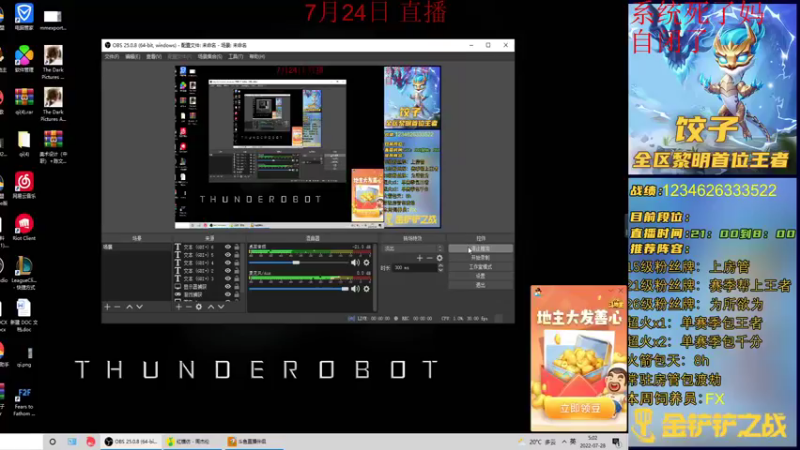This screenshot has height=450, width=800.
Task: Open the 场景集合(S) menu in OBS
Action: 210,57
